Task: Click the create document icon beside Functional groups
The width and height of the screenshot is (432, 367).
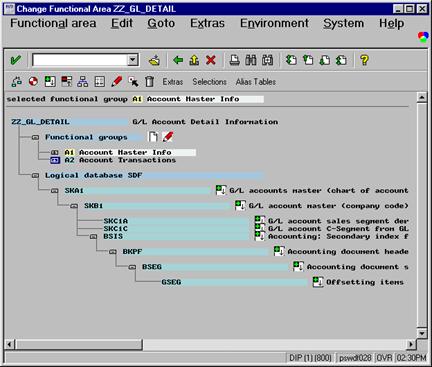Action: point(153,136)
